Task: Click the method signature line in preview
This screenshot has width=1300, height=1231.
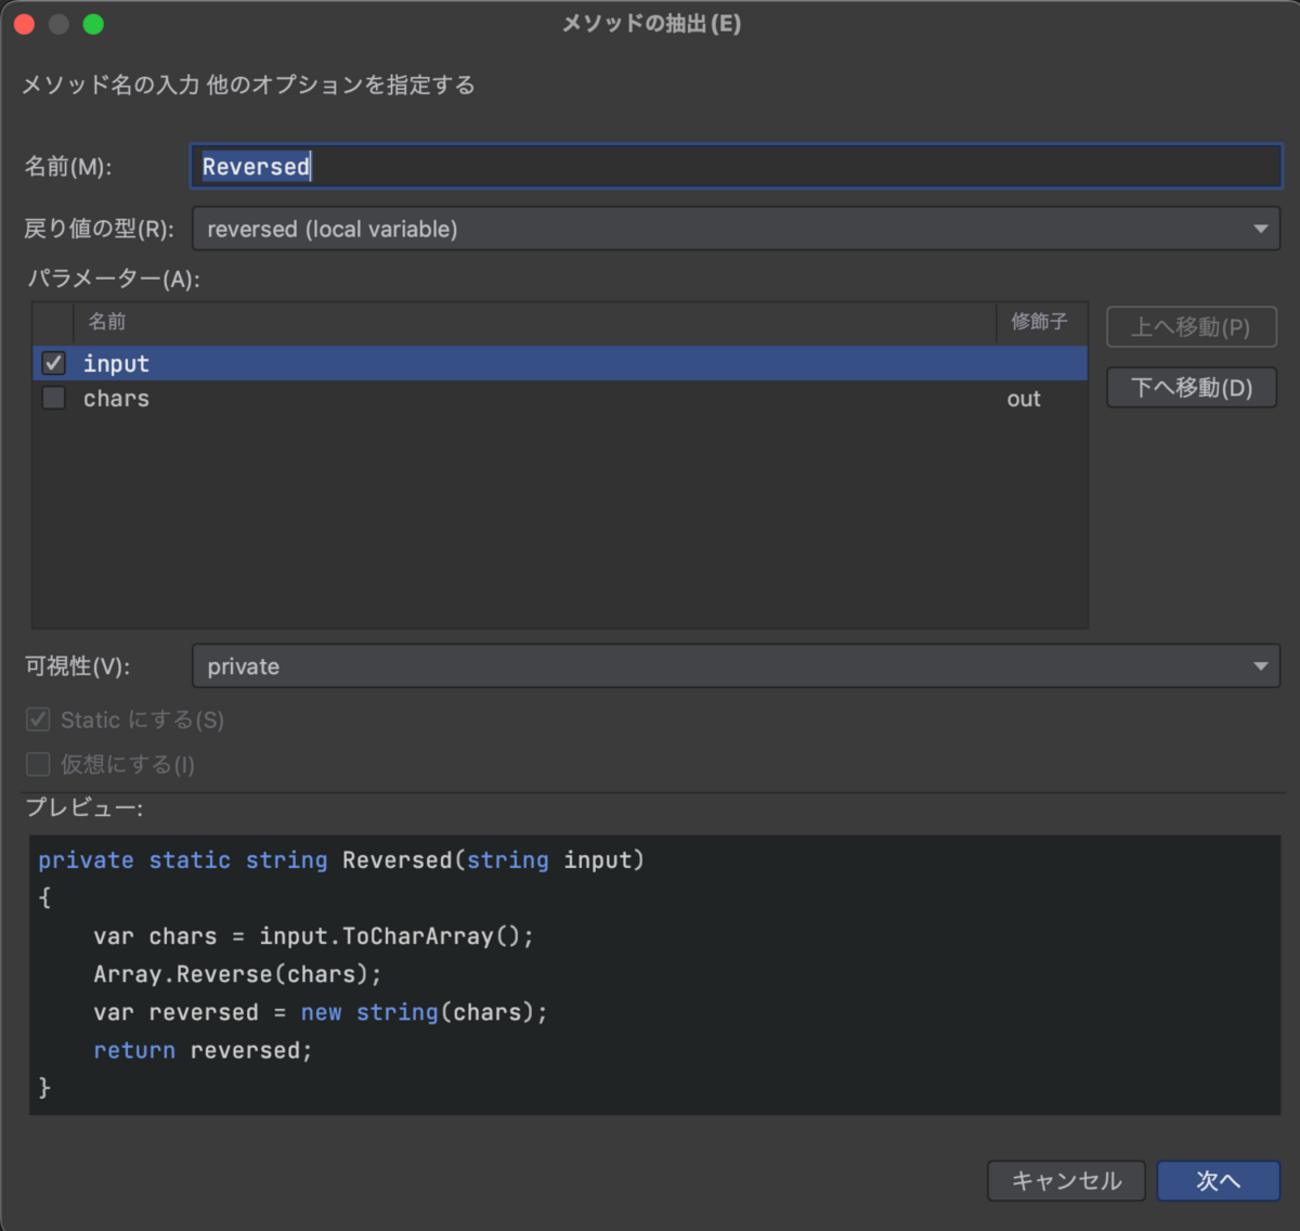Action: point(341,860)
